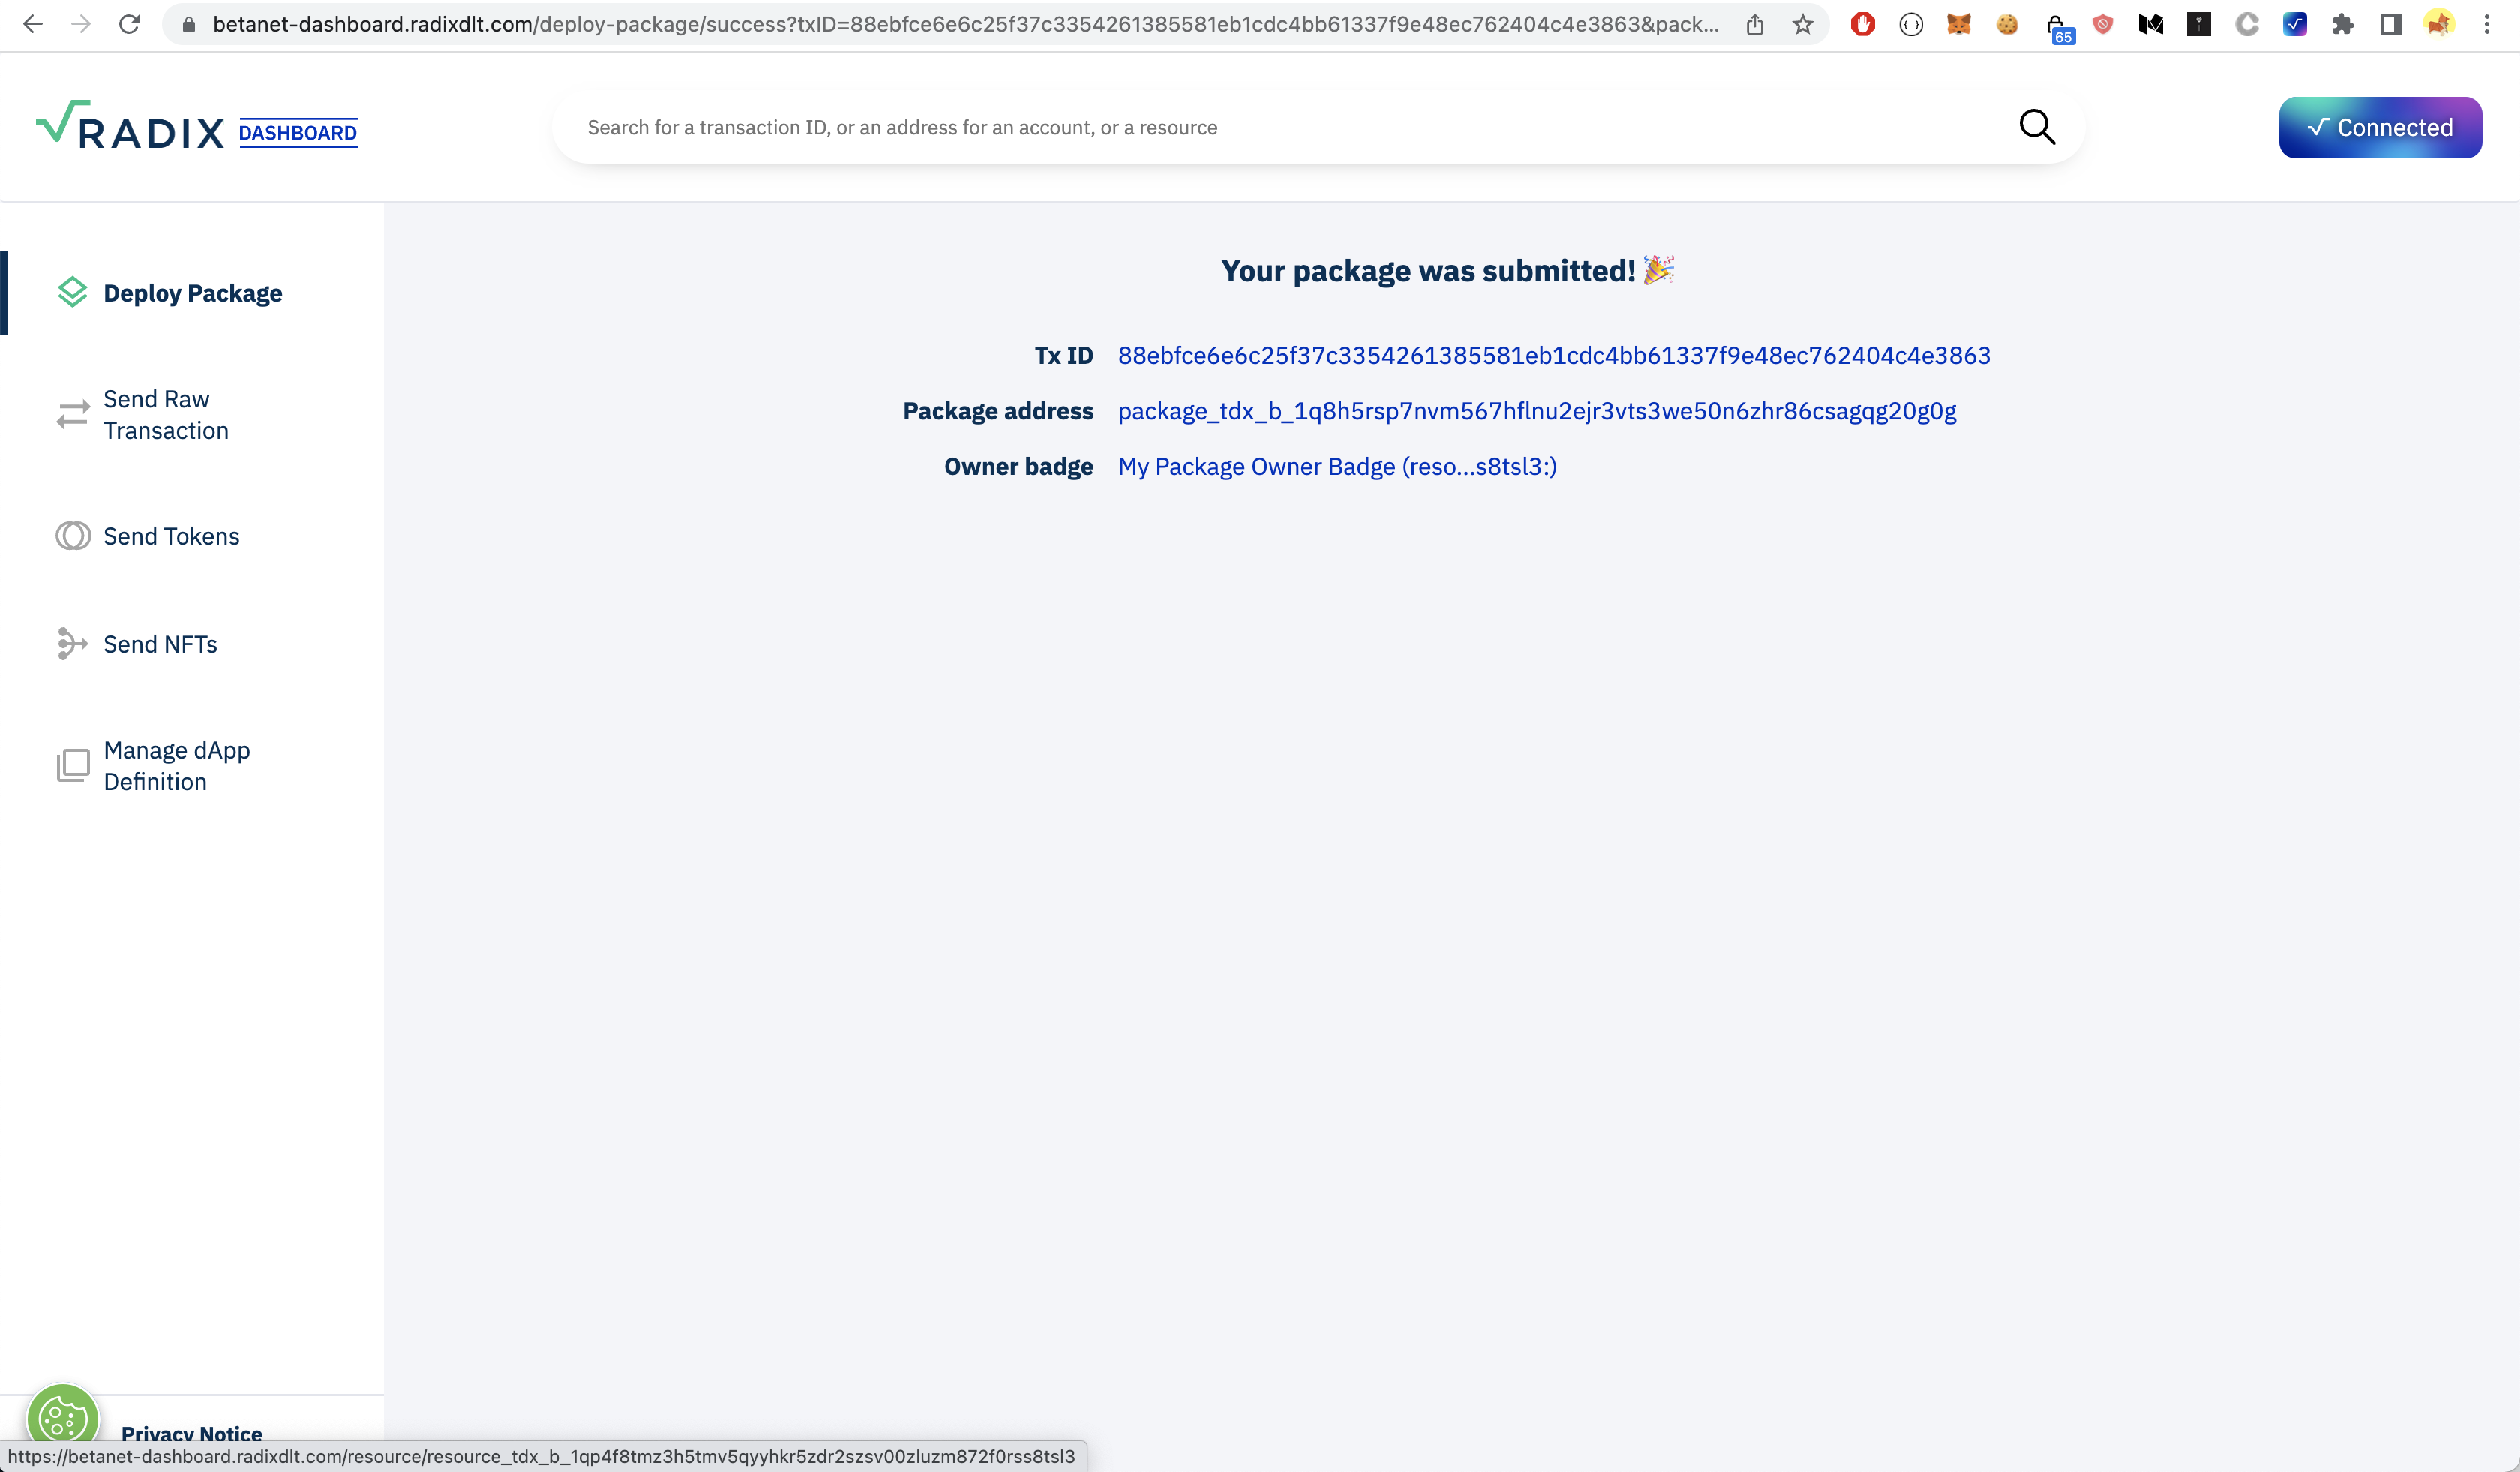The image size is (2520, 1472).
Task: Open the package address link
Action: 1536,411
